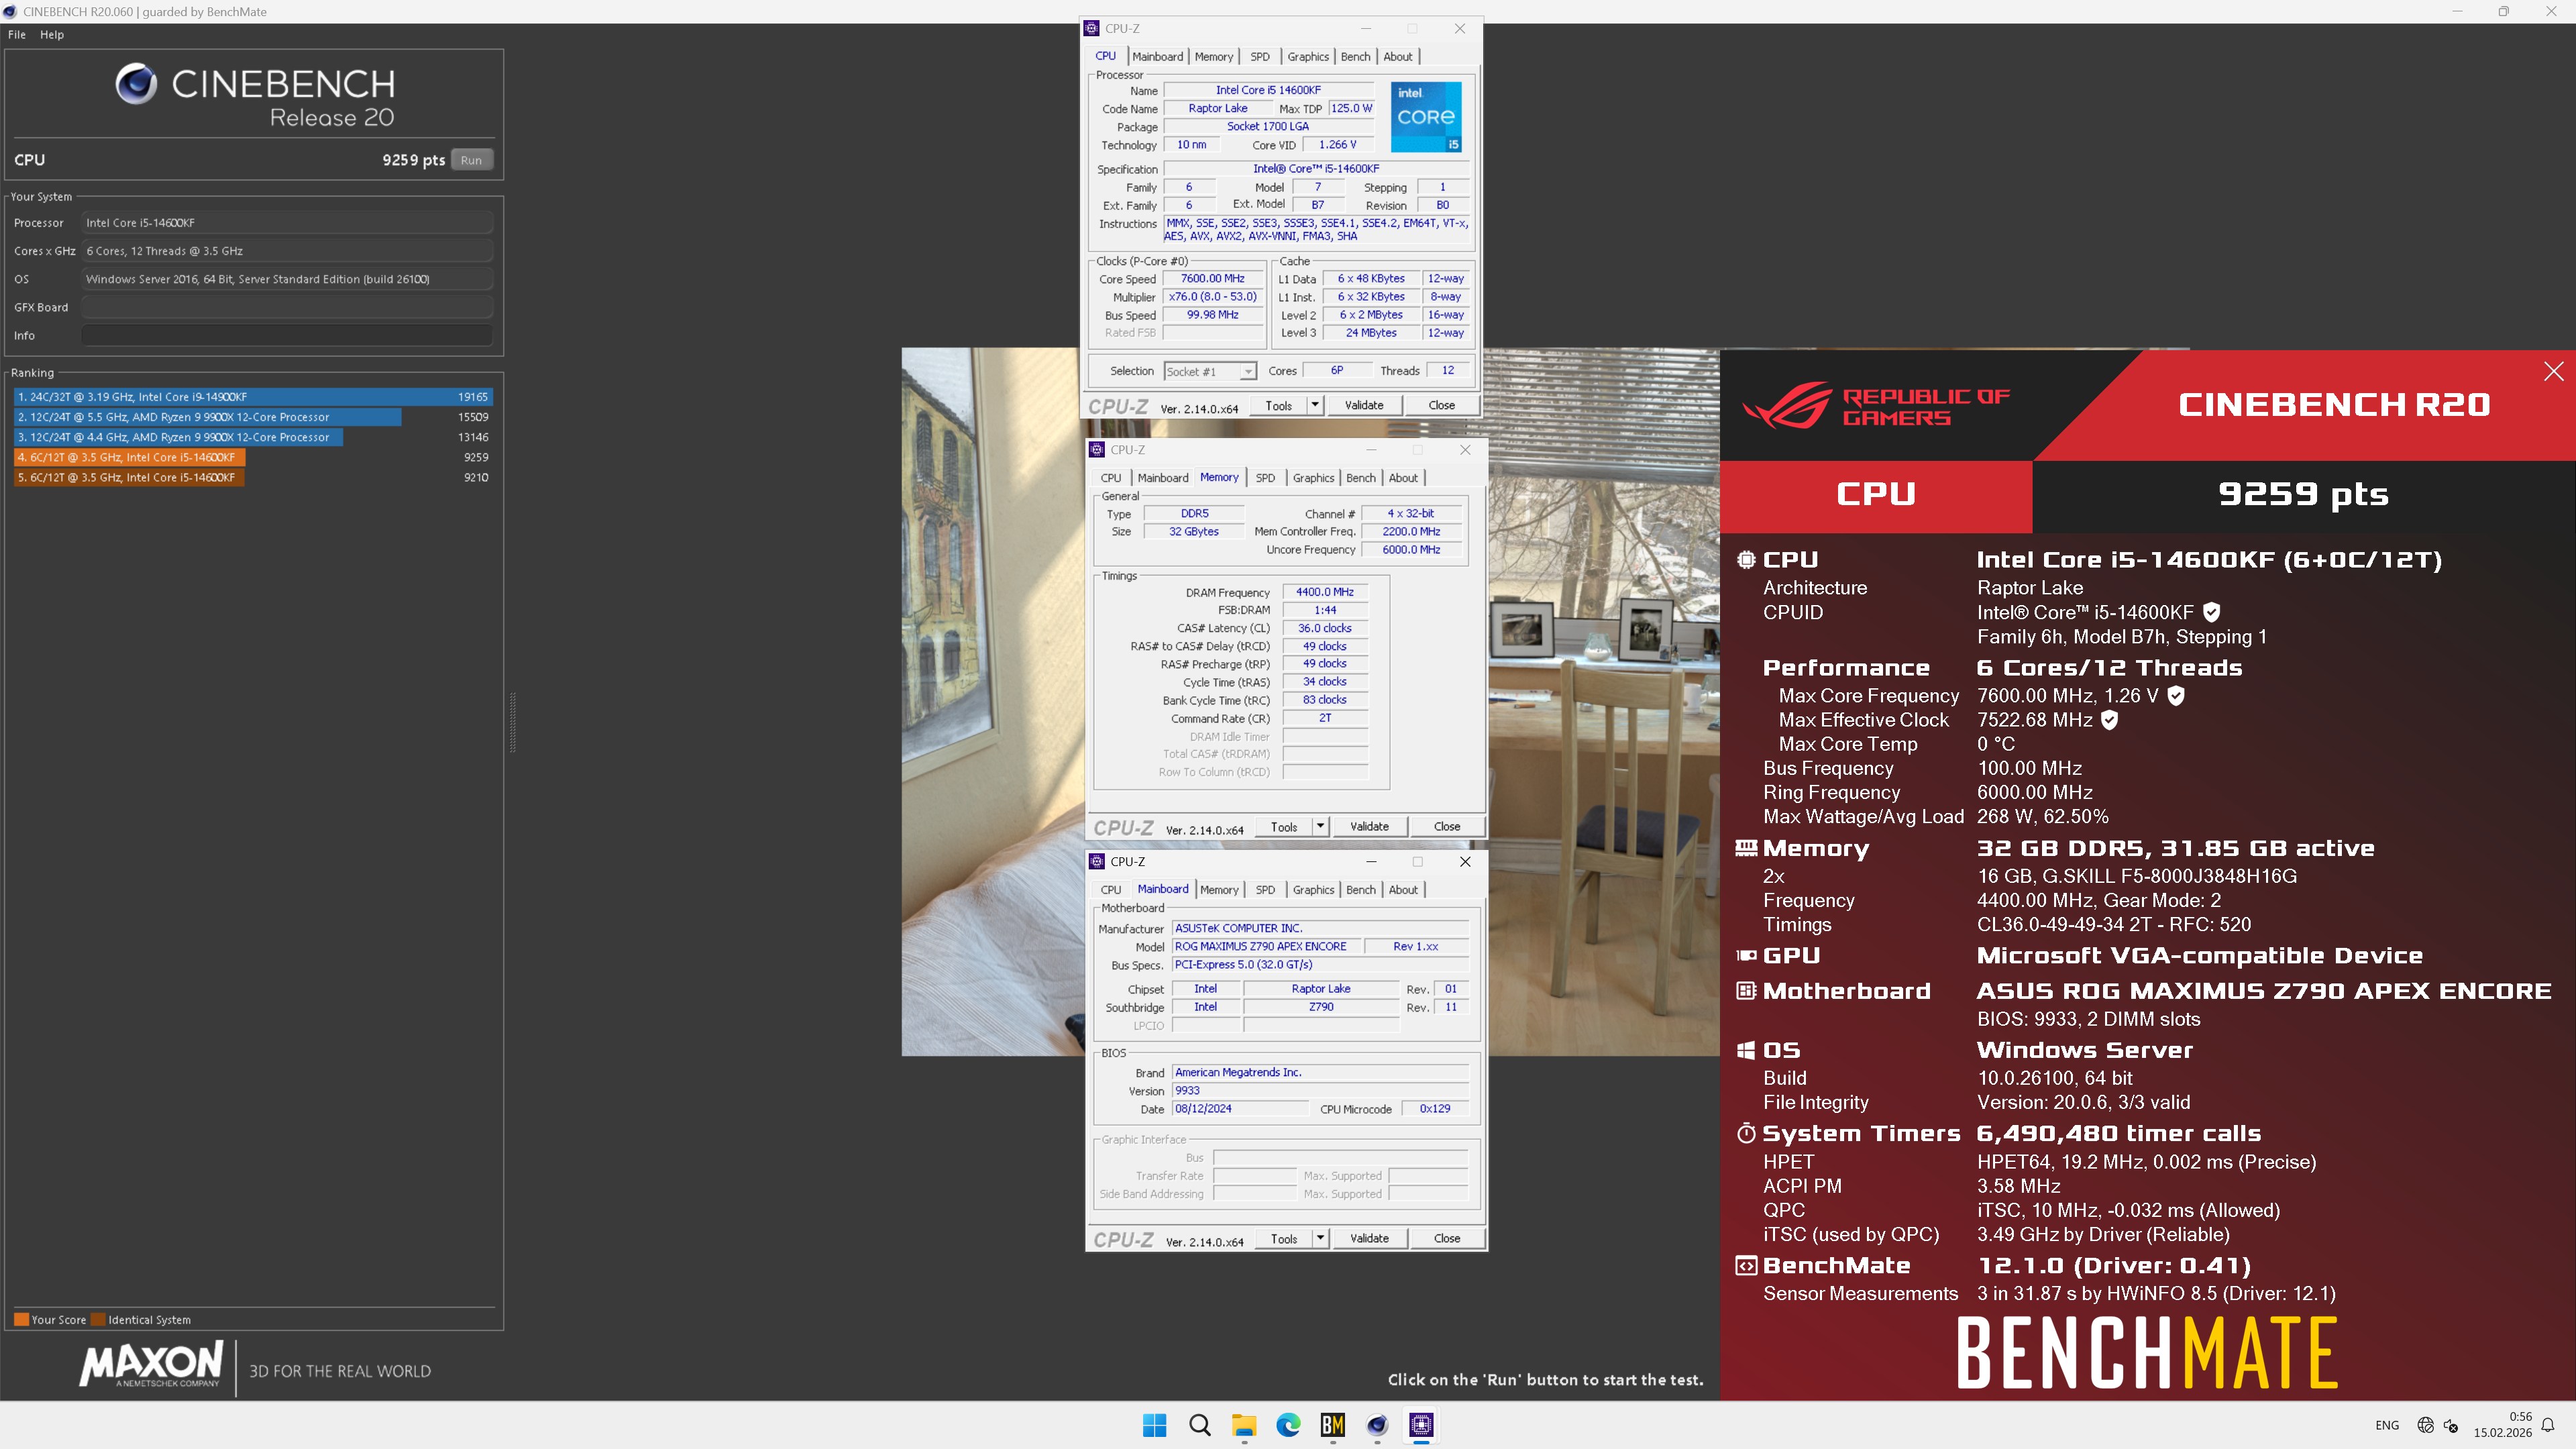Click the empty Info input field
The image size is (2576, 1449).
coord(287,335)
